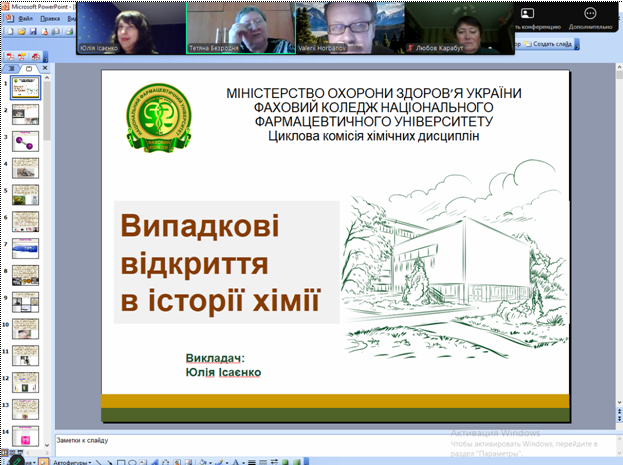Start slide show view button
The image size is (623, 465).
point(20,453)
